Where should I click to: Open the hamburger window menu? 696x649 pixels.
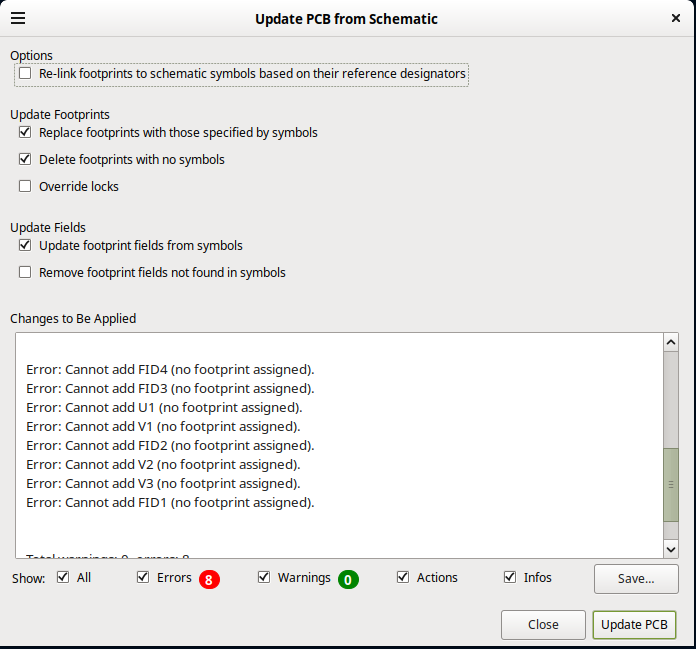tap(18, 18)
